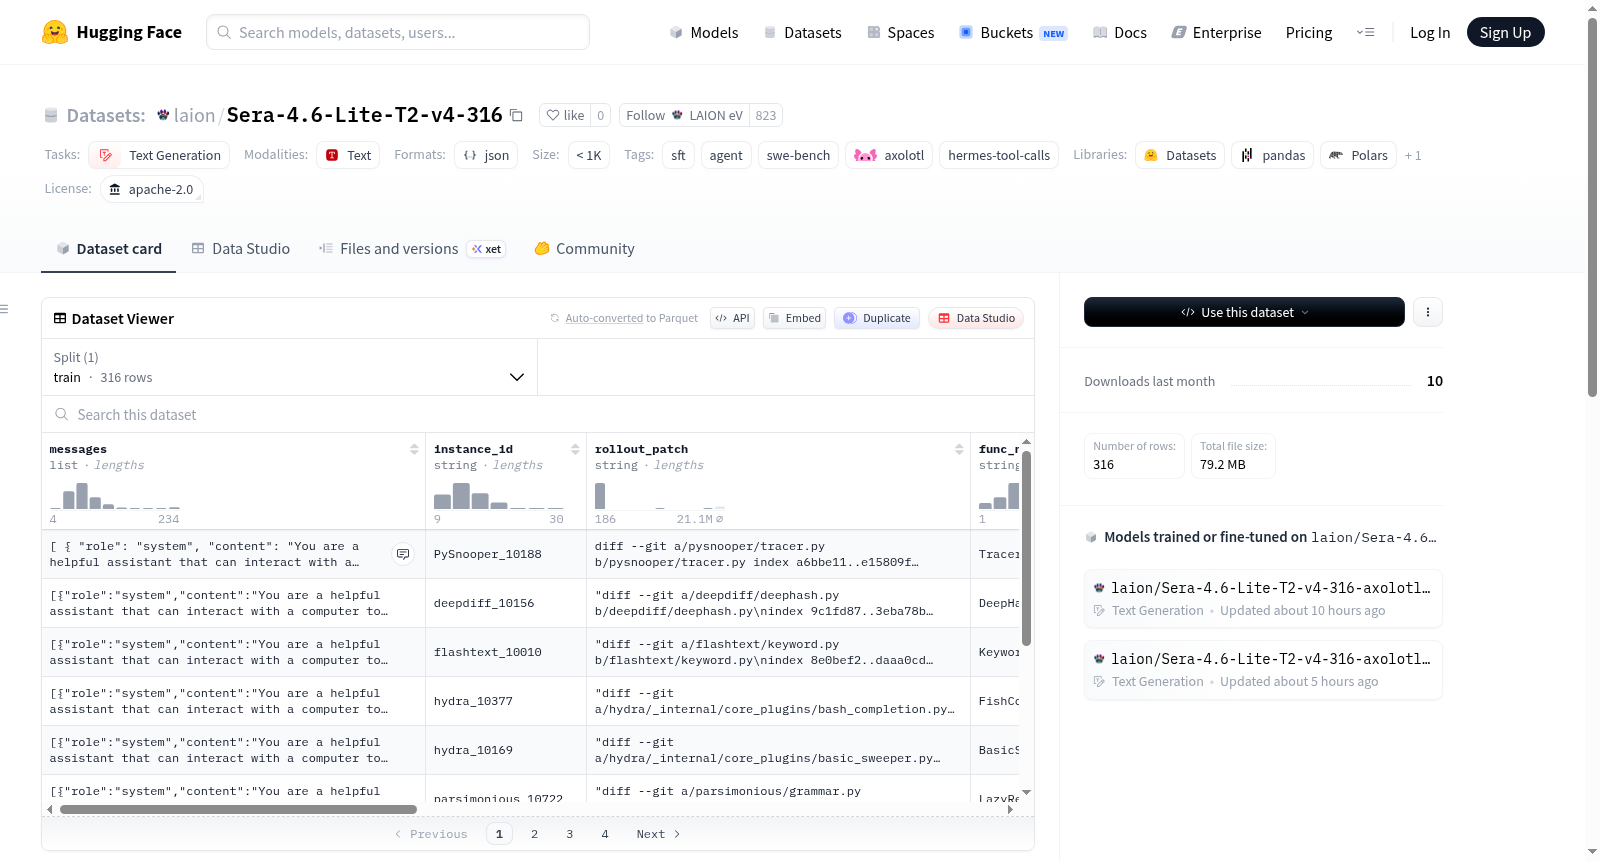Open the dataset options three-dot menu

pyautogui.click(x=1427, y=312)
